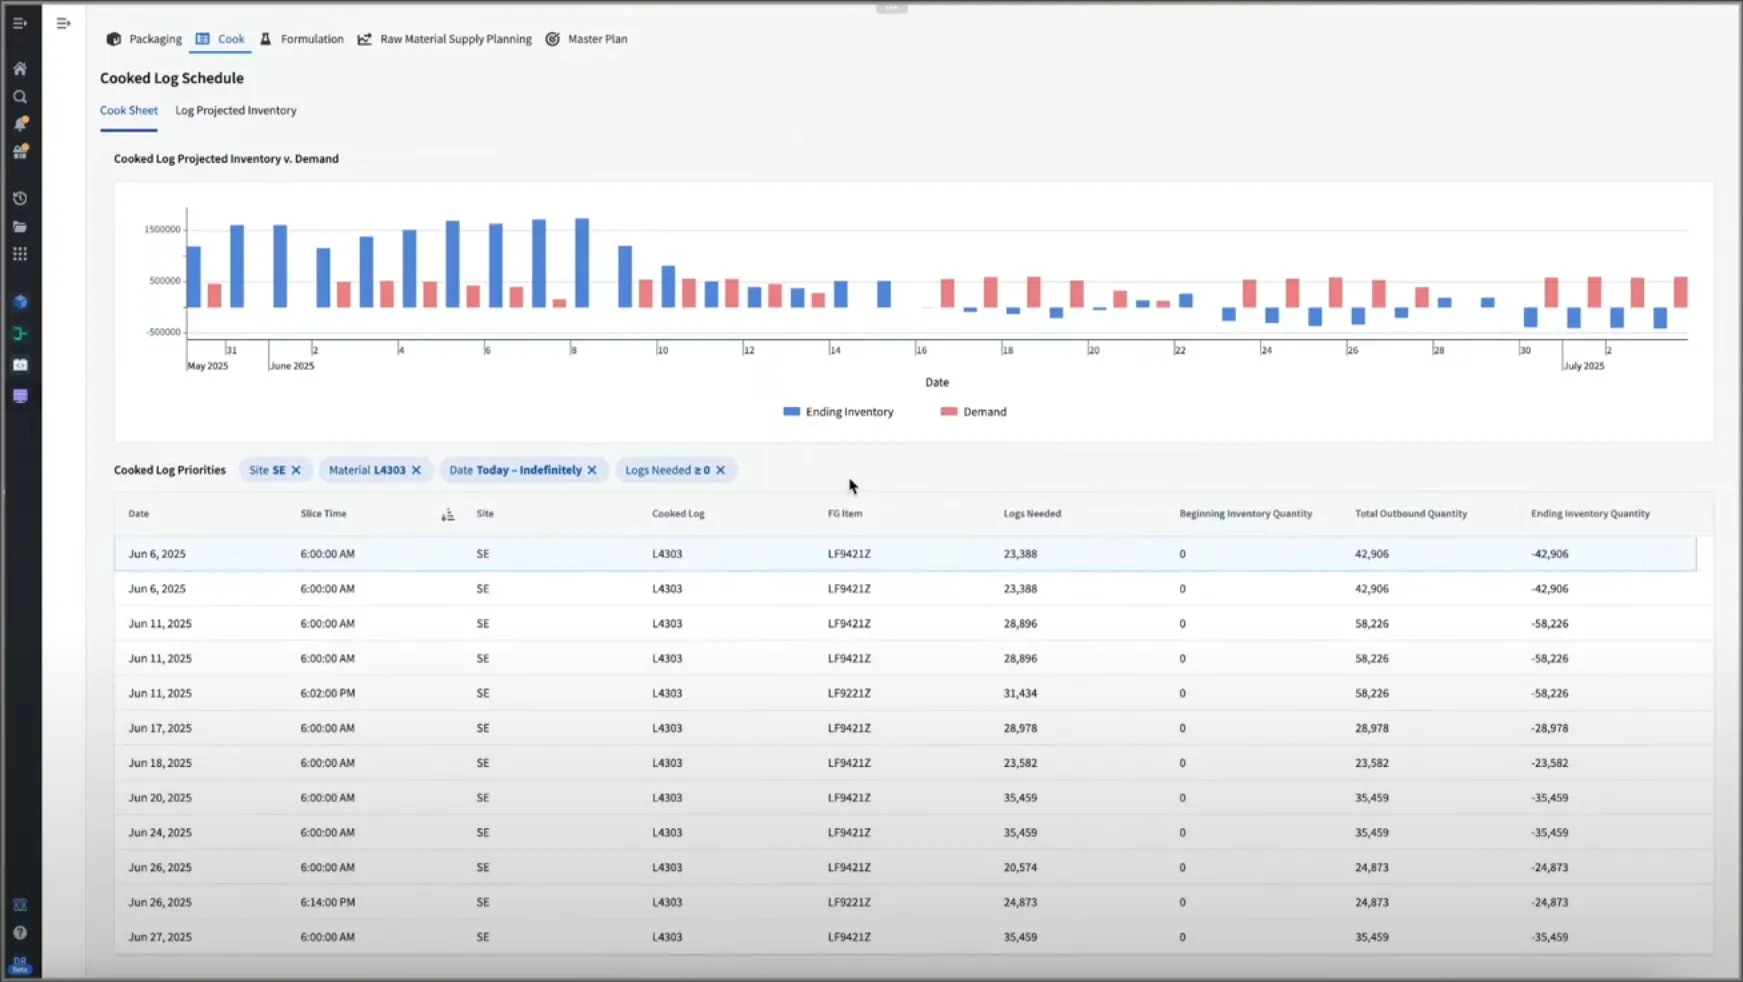Click the Logs Needed column header
1743x982 pixels.
click(x=1032, y=514)
